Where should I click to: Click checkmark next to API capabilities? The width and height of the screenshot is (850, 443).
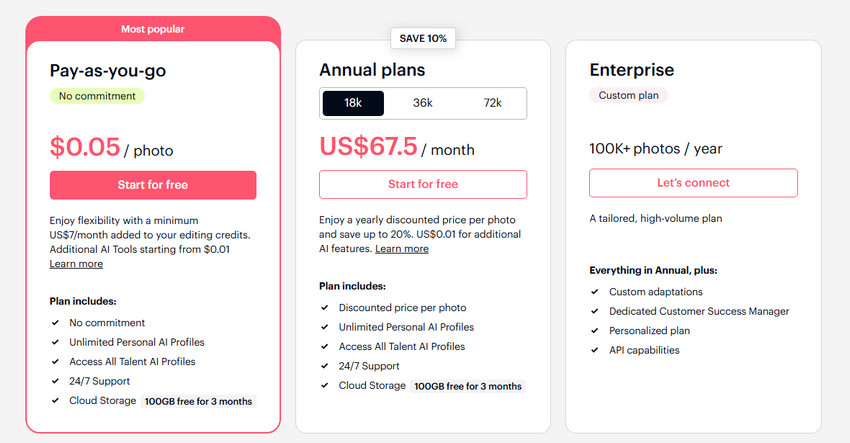tap(595, 351)
